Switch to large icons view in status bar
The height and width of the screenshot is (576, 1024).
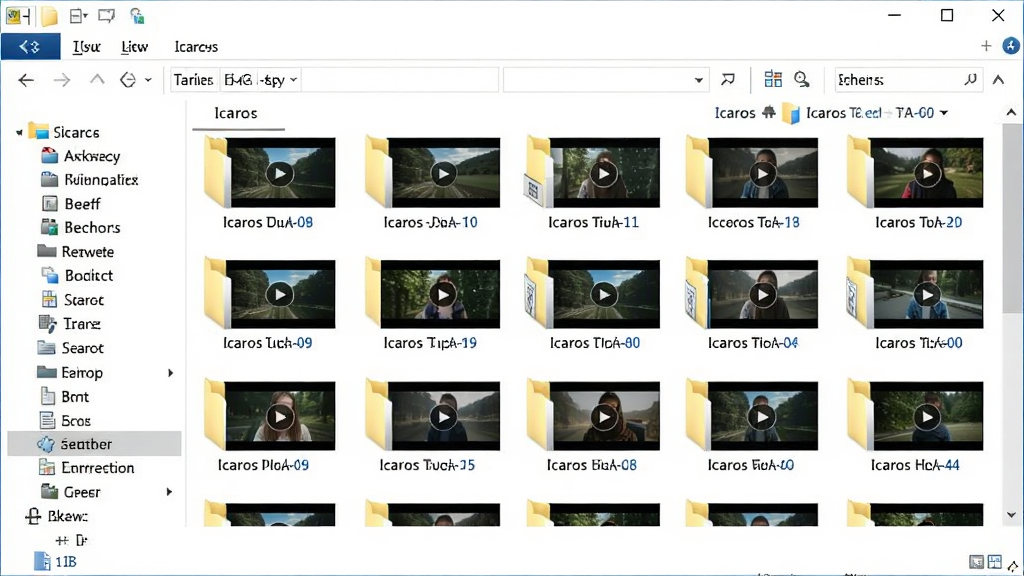995,562
